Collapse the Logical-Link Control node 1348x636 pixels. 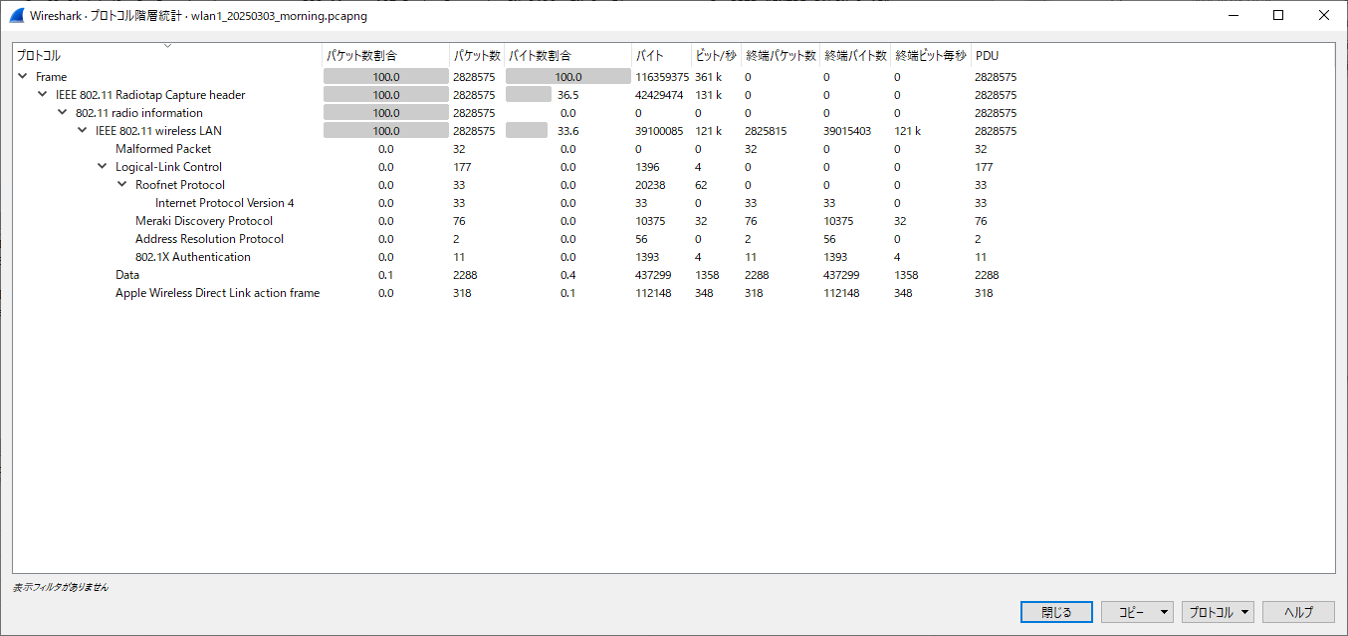102,167
